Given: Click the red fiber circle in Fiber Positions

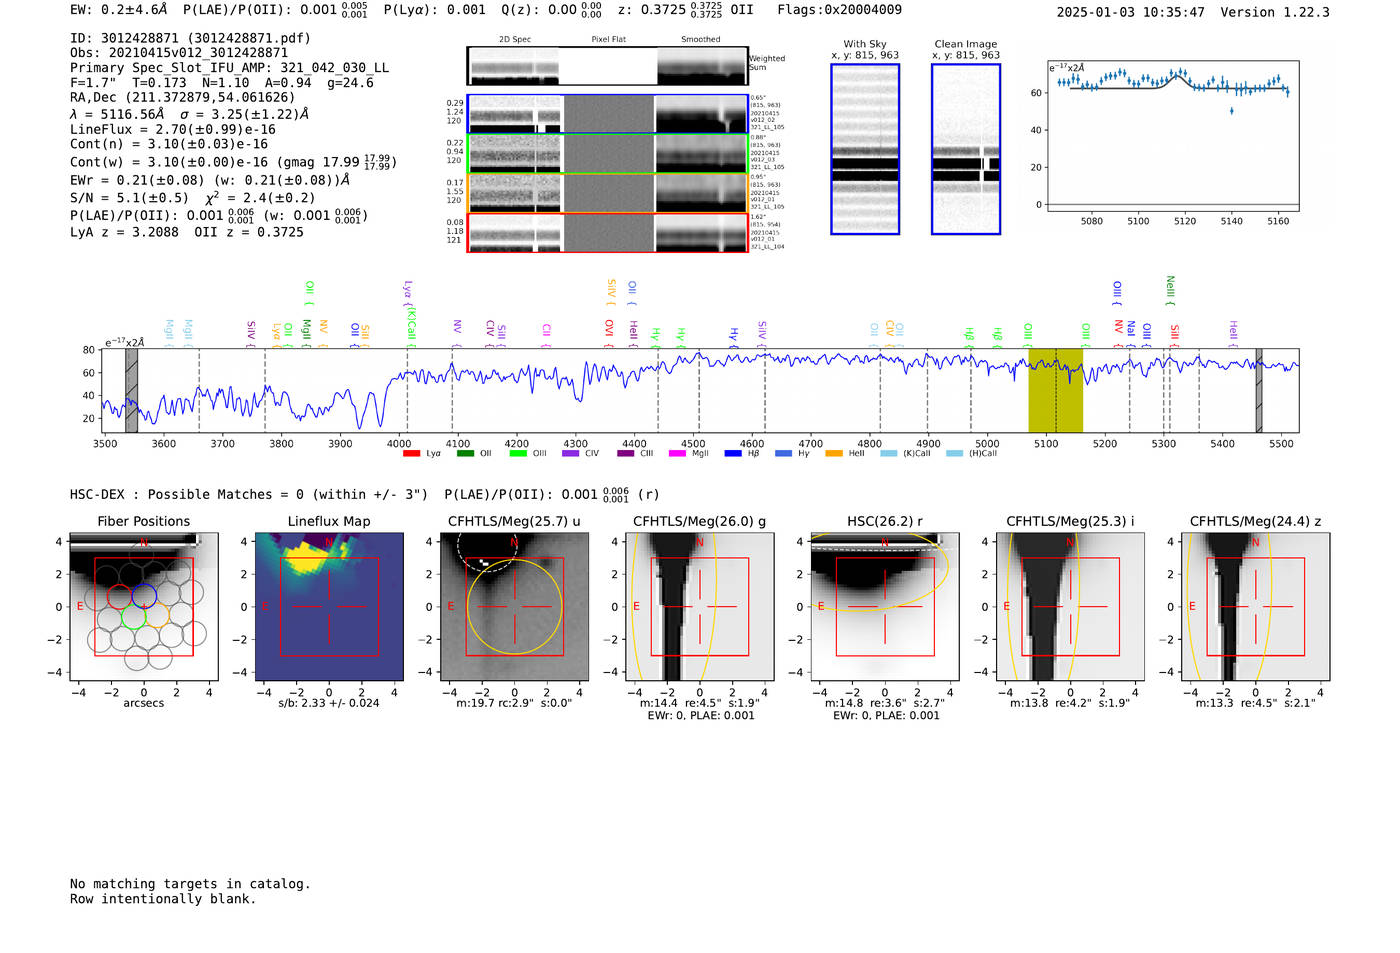Looking at the screenshot, I should tap(118, 597).
